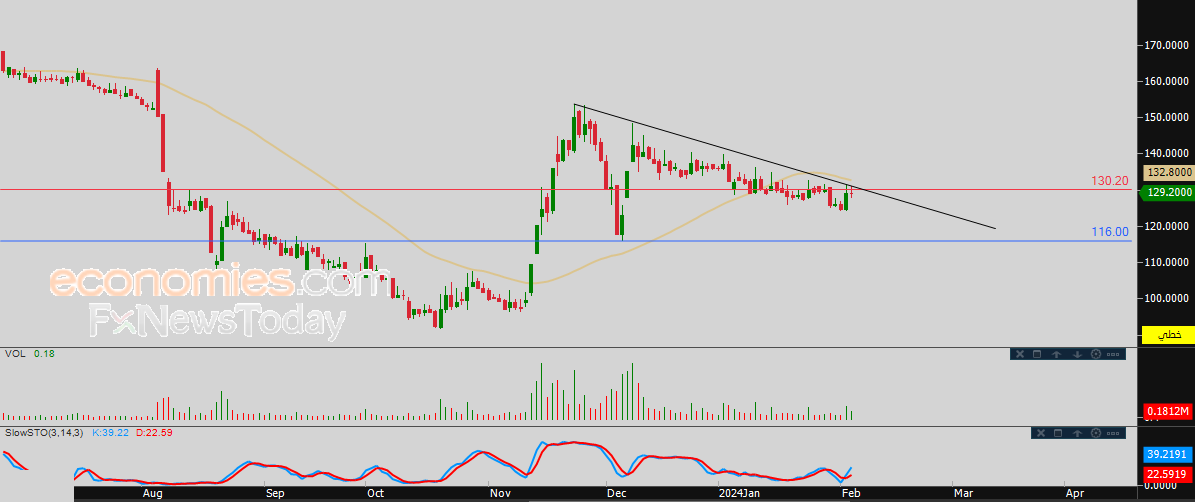Click the 100.0000 price axis label

(x=1168, y=298)
